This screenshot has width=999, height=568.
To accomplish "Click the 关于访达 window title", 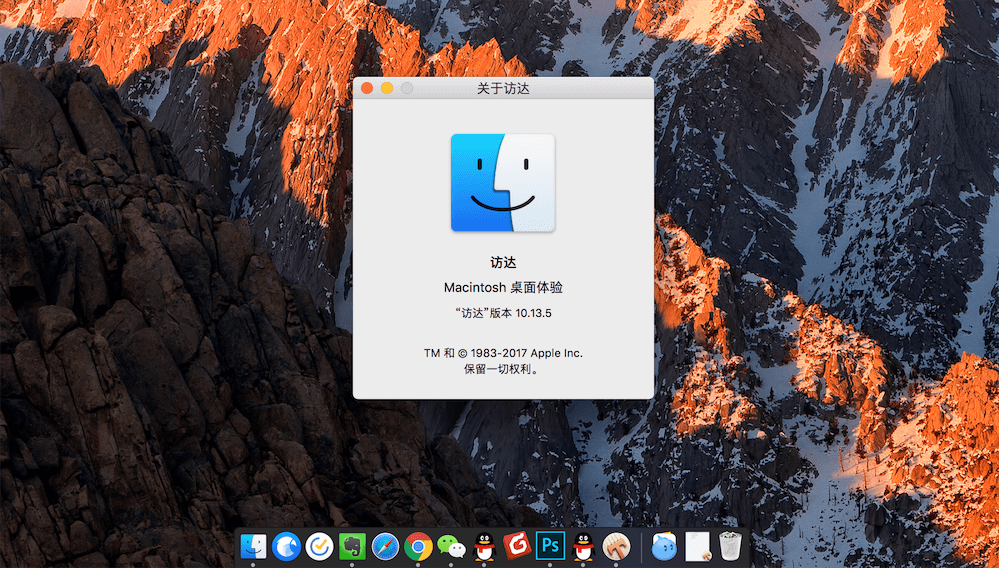I will click(503, 89).
